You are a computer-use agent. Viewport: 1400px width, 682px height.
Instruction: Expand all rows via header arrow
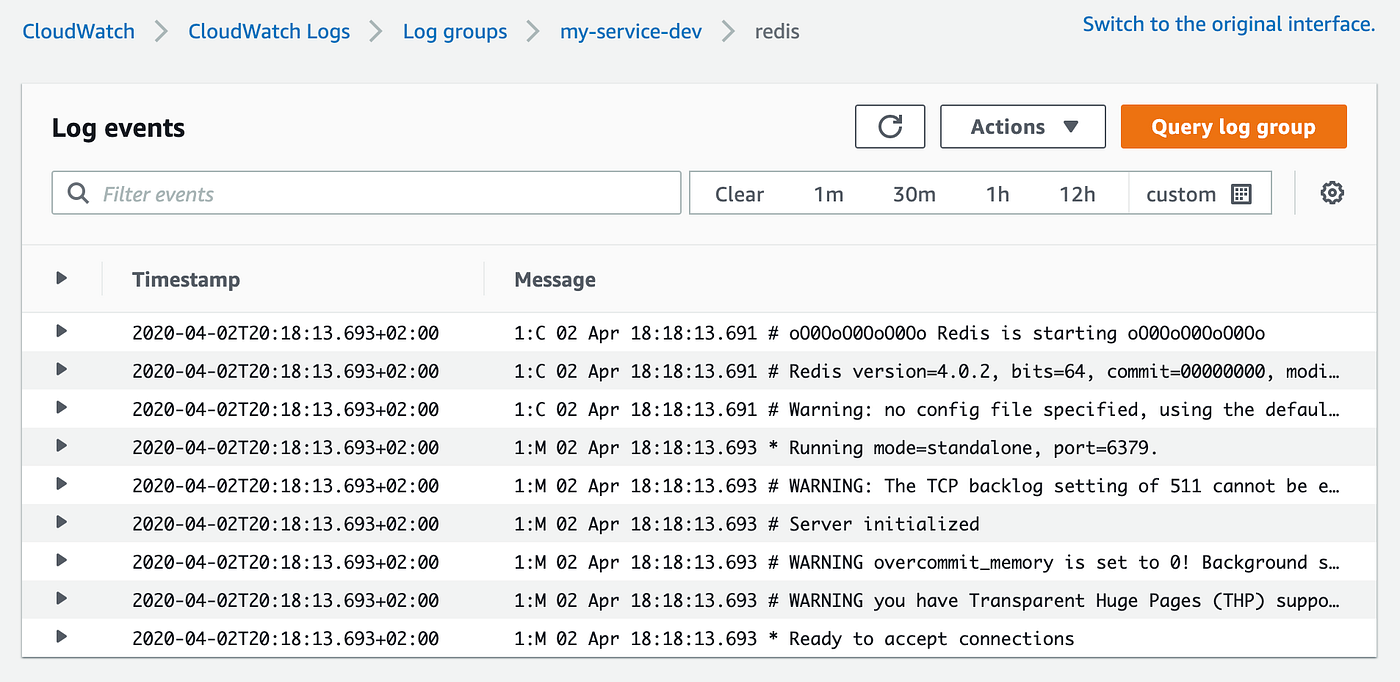(62, 278)
